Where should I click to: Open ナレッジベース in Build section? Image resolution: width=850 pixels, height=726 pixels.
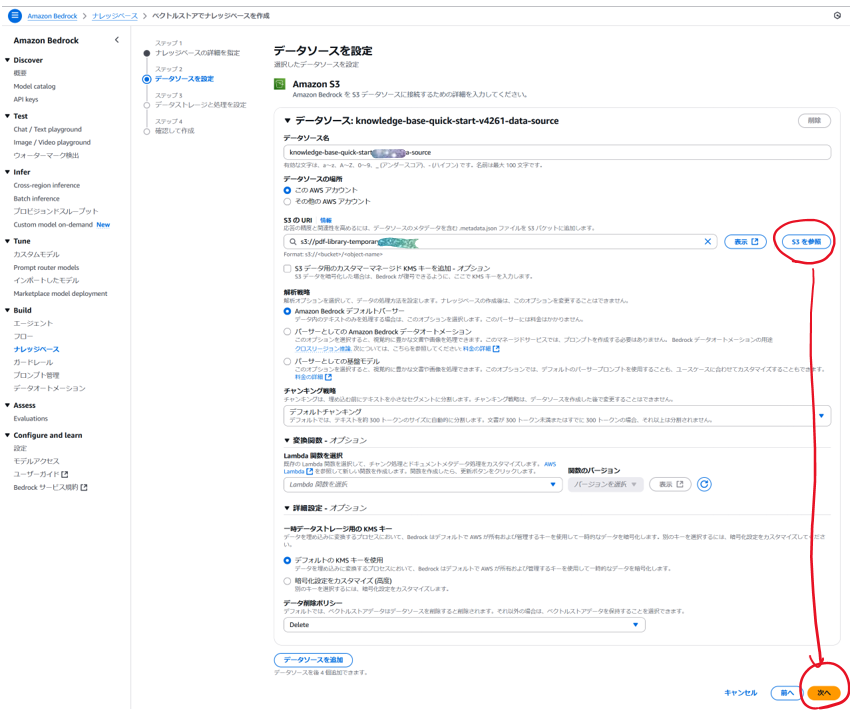click(36, 349)
